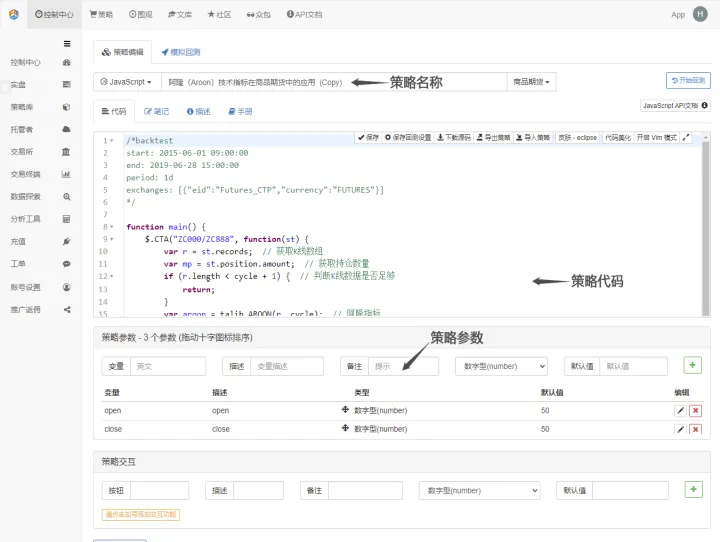Screen dimensions: 720x542
Task: Add a new interaction with plus button
Action: pos(693,490)
